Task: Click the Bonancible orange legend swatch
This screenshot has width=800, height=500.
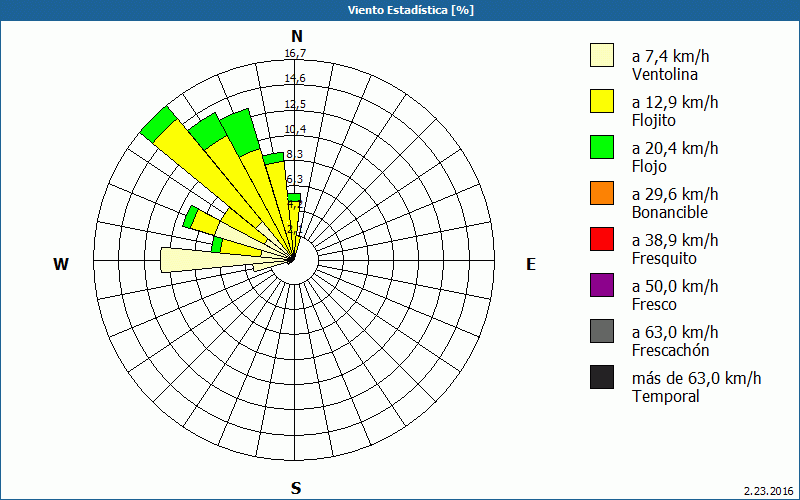Action: pyautogui.click(x=602, y=193)
